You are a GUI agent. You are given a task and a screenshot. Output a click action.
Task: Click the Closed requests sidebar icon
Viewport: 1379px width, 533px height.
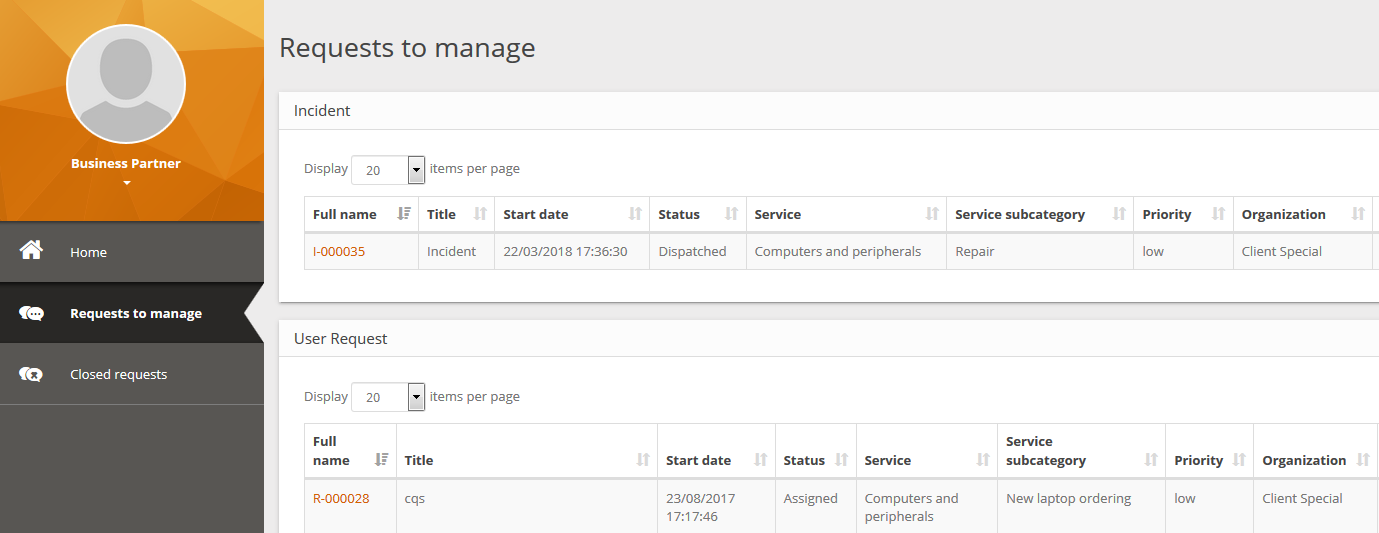point(31,374)
